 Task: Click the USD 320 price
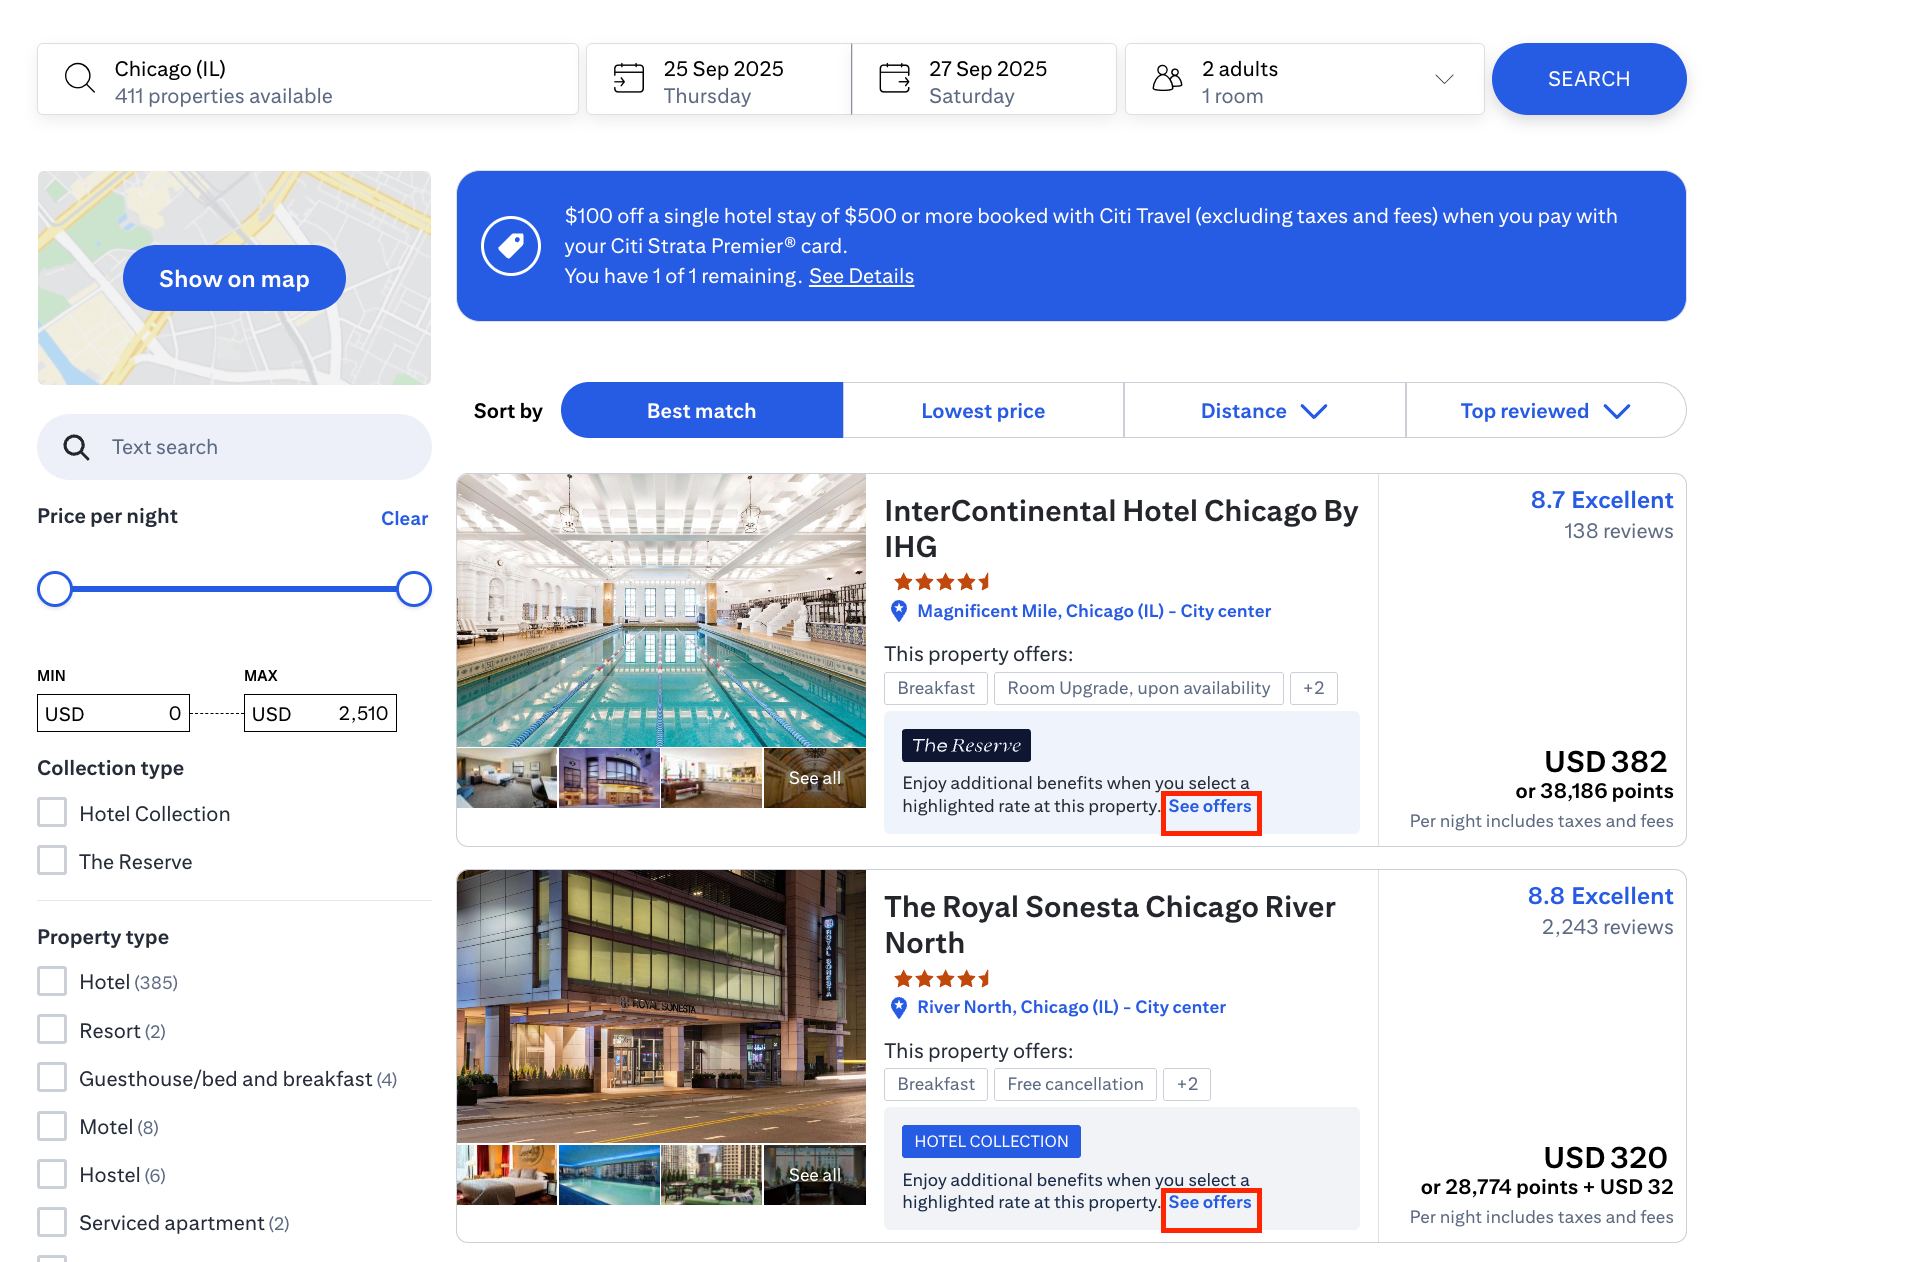point(1605,1158)
